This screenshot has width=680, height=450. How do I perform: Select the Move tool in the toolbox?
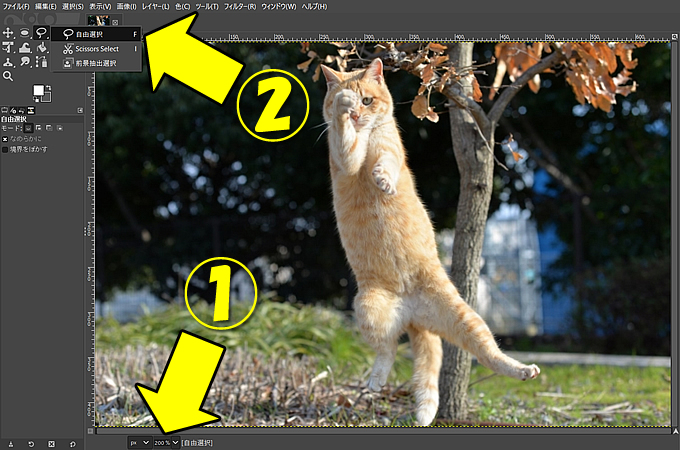[x=8, y=33]
